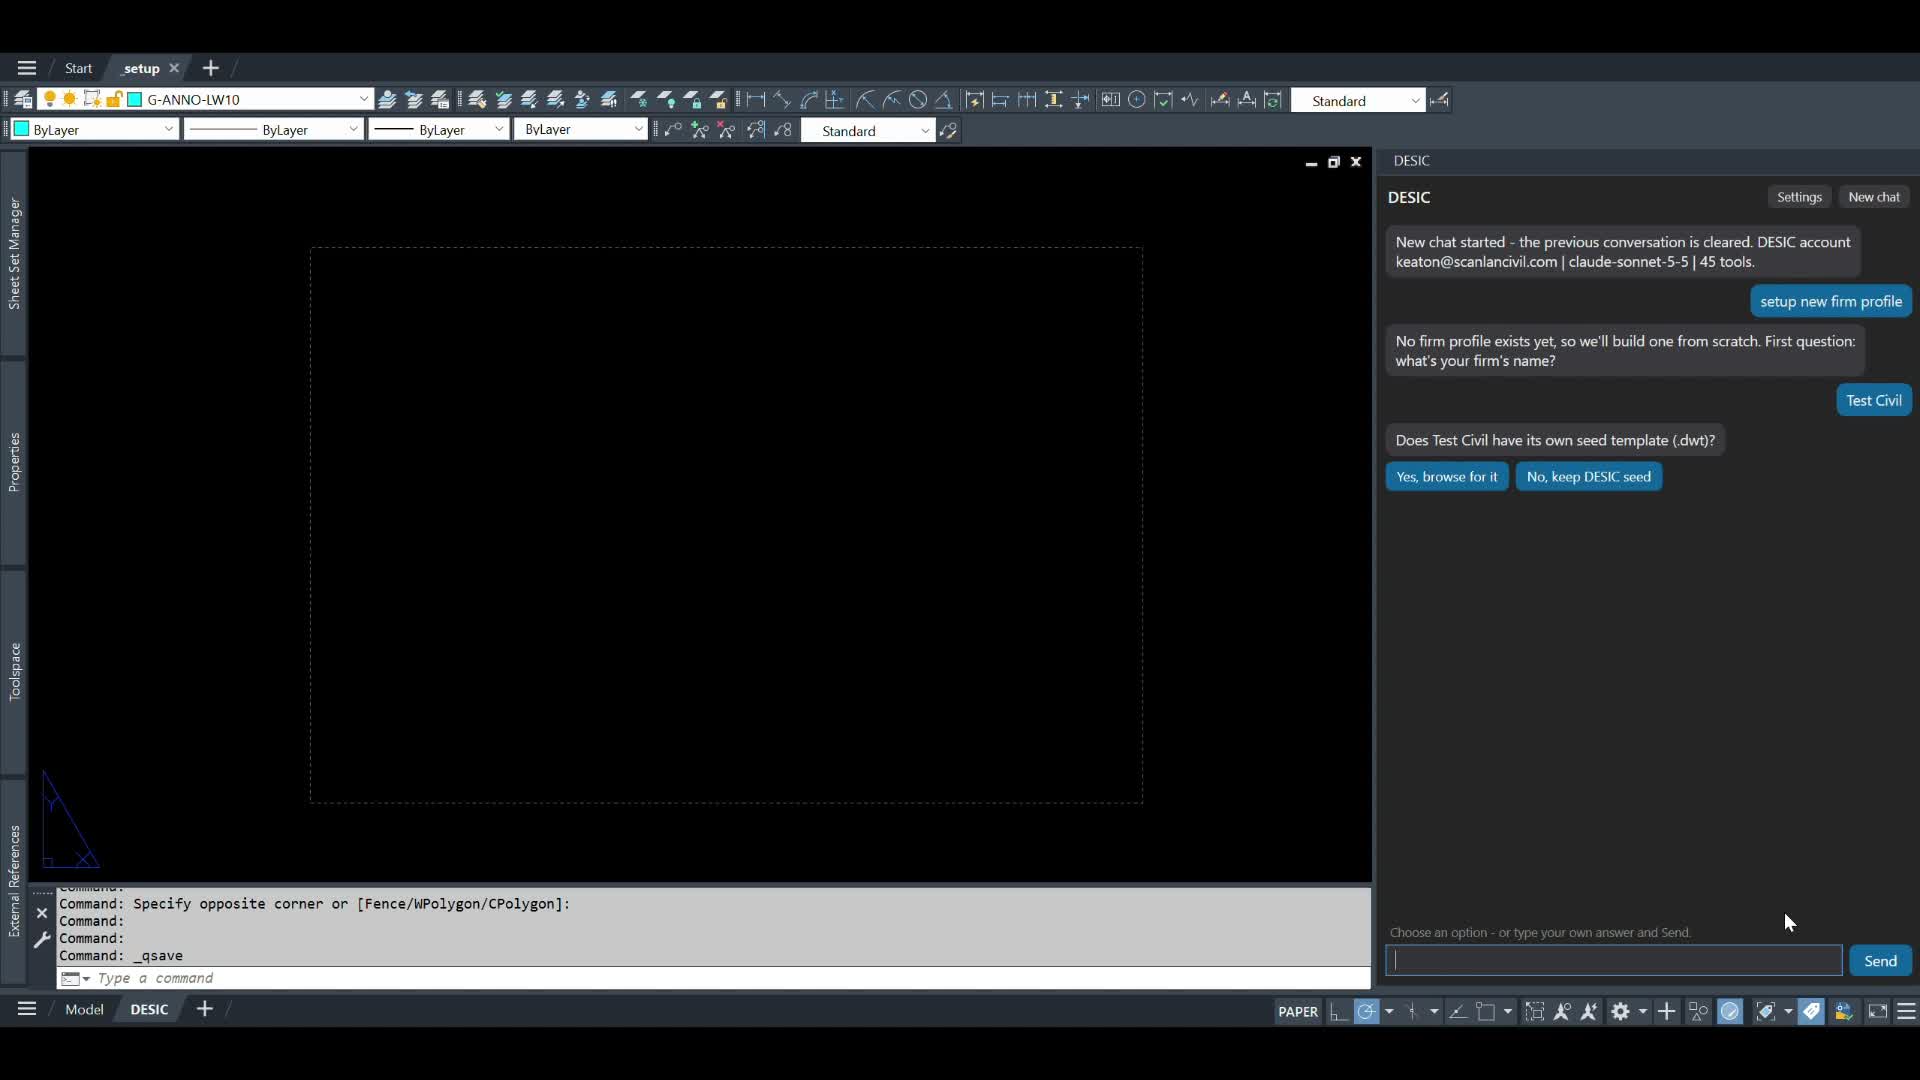Click the Radius dimension tool
This screenshot has height=1080, width=1920.
coord(864,100)
